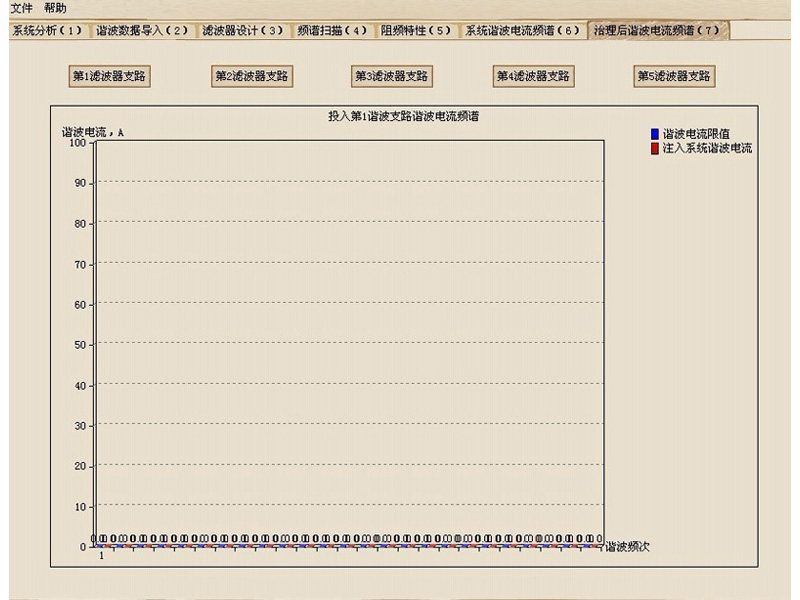Click the 50 gridline in the chart

pyautogui.click(x=348, y=344)
